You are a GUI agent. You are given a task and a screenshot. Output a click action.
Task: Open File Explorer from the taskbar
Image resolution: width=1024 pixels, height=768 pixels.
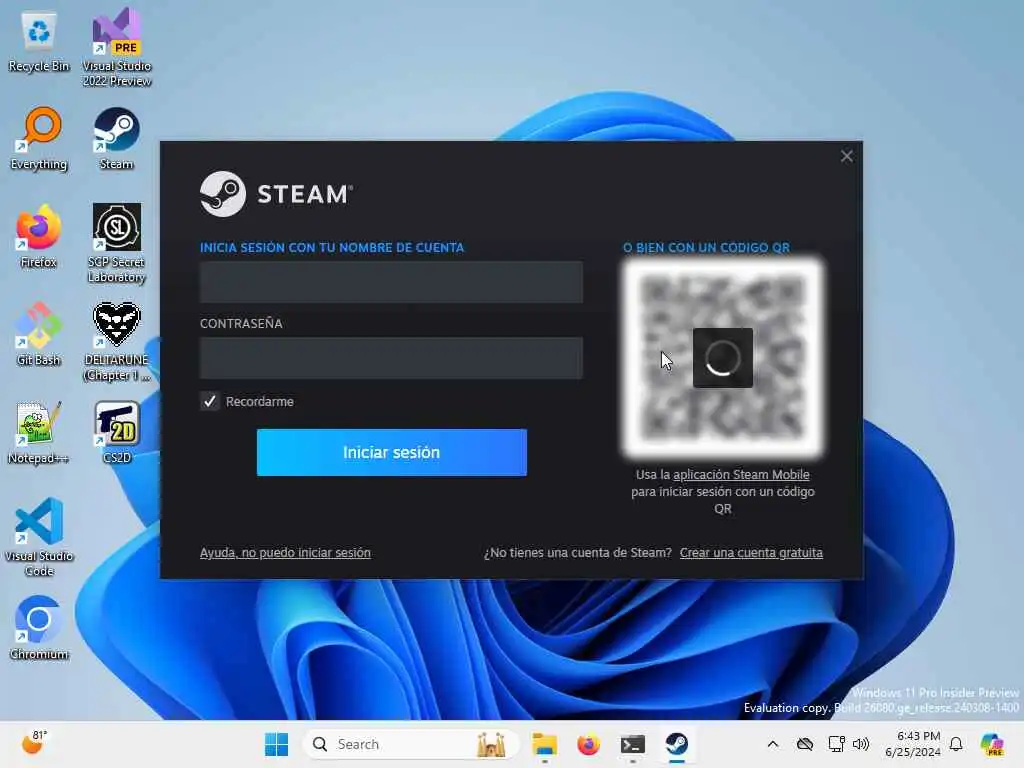pyautogui.click(x=544, y=744)
